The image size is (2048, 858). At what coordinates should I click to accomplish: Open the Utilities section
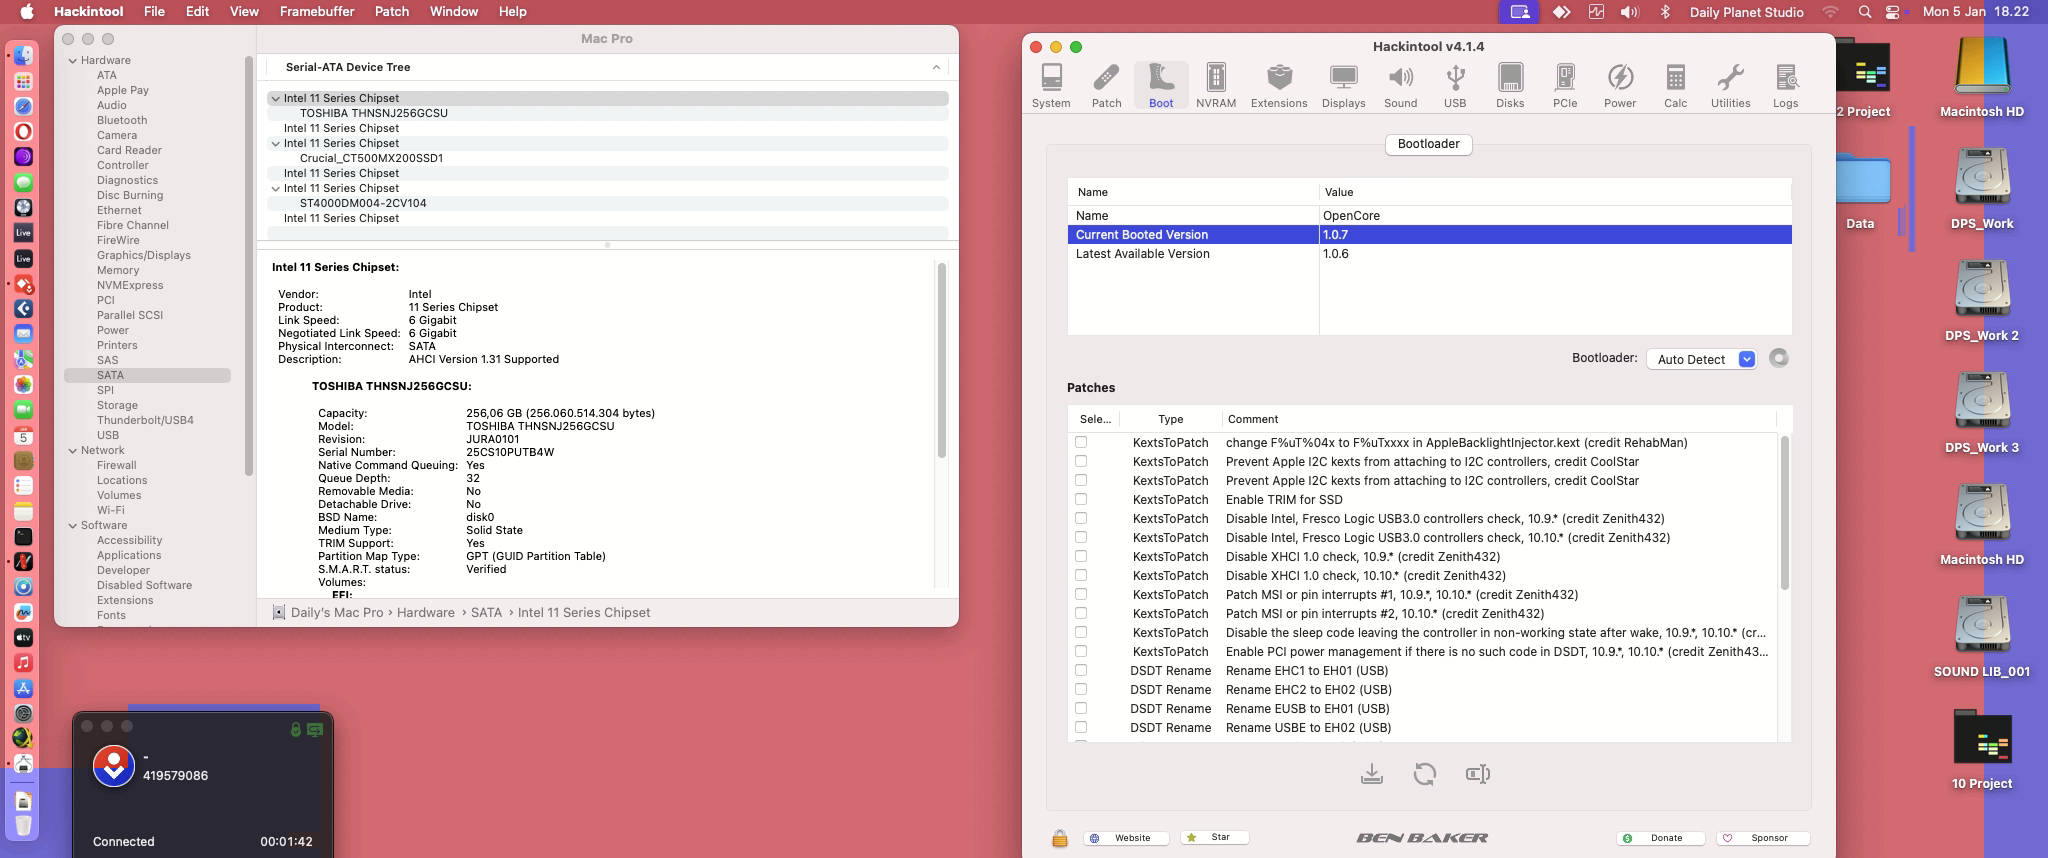[1730, 86]
